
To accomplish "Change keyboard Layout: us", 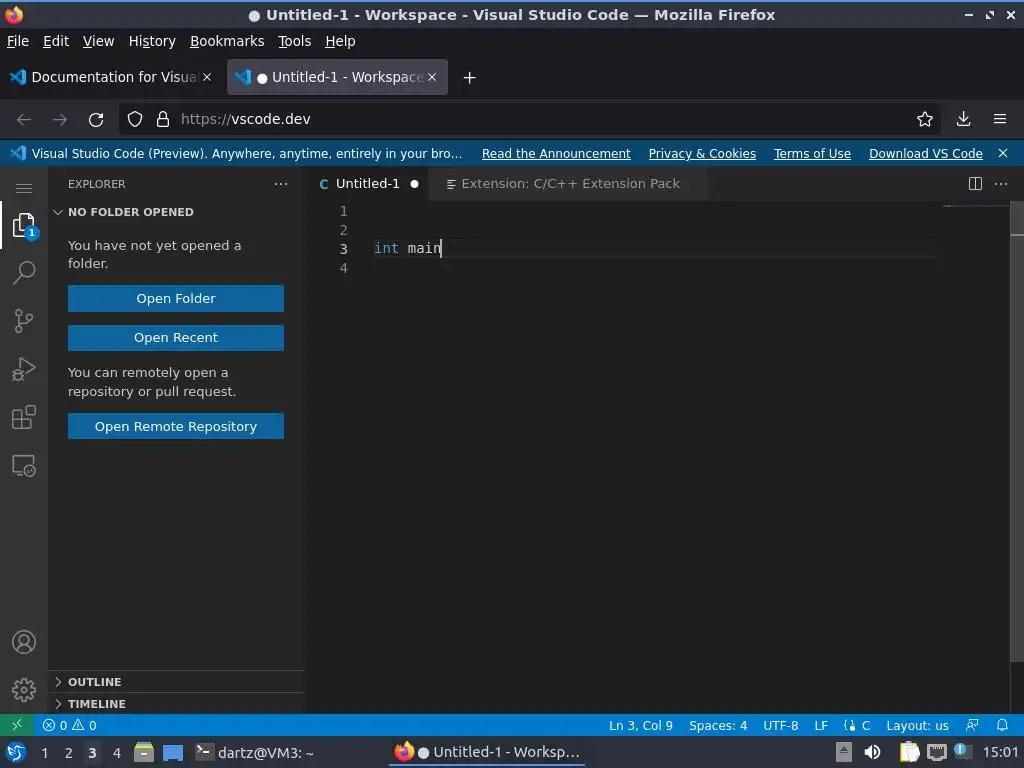I will pyautogui.click(x=917, y=725).
